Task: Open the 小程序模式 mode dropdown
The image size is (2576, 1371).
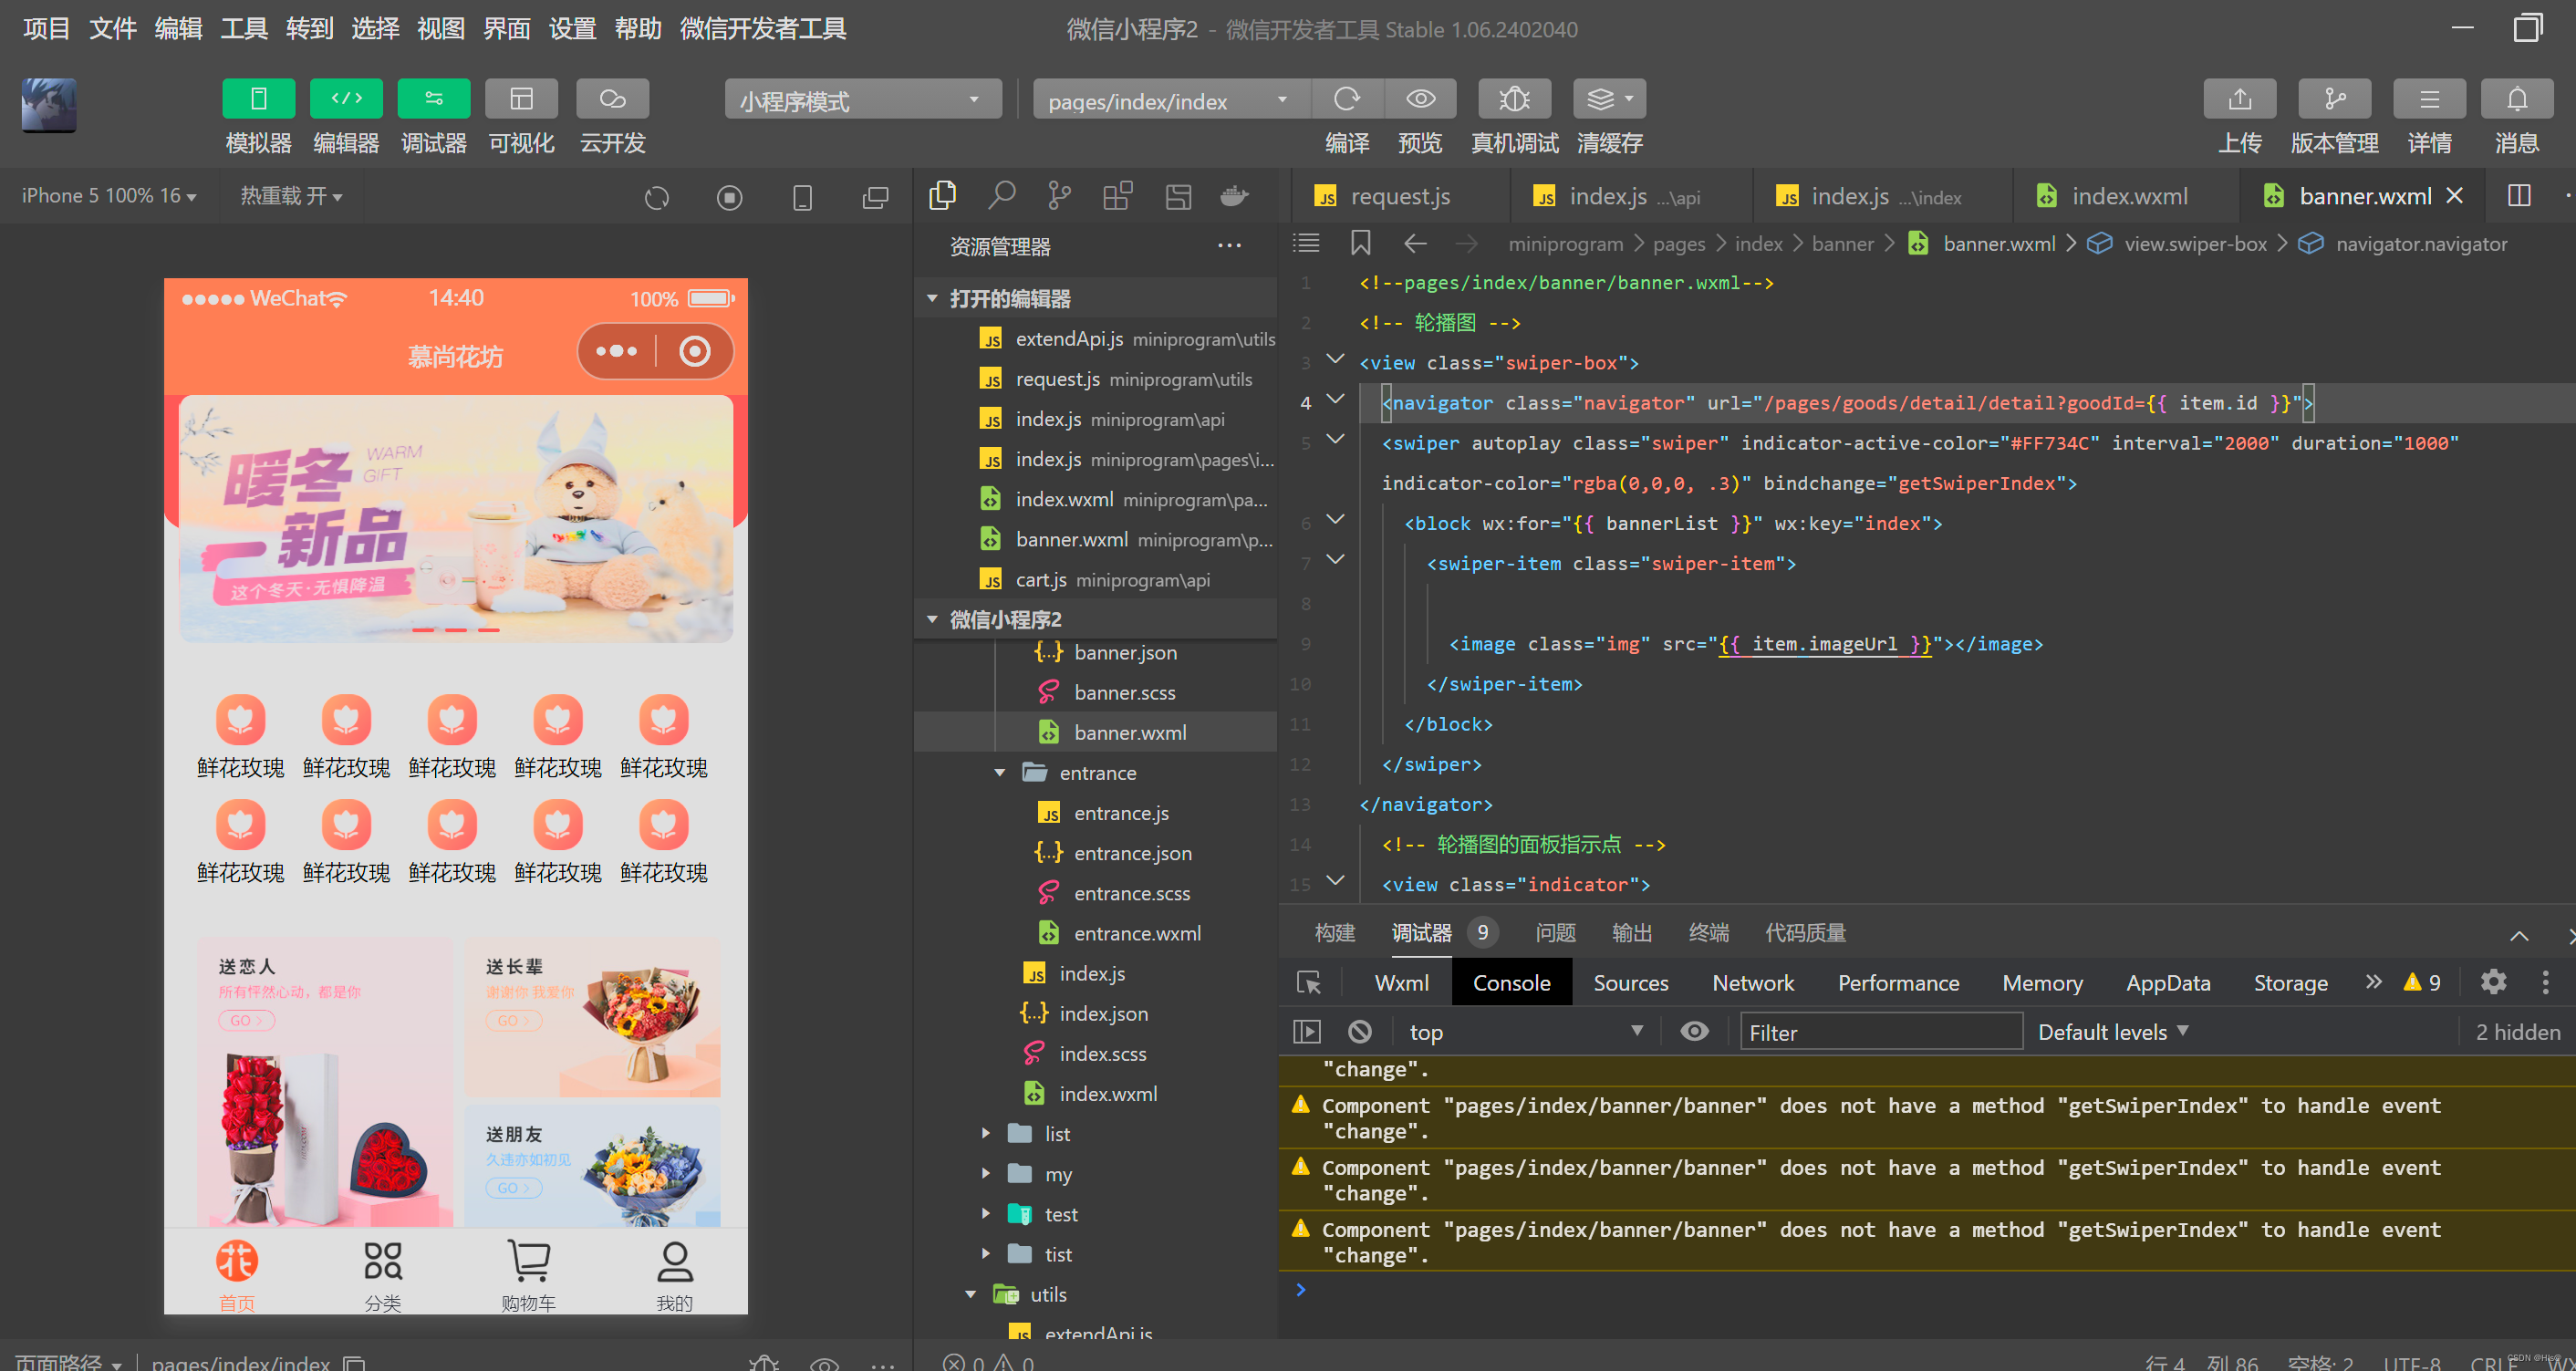Action: (x=862, y=99)
